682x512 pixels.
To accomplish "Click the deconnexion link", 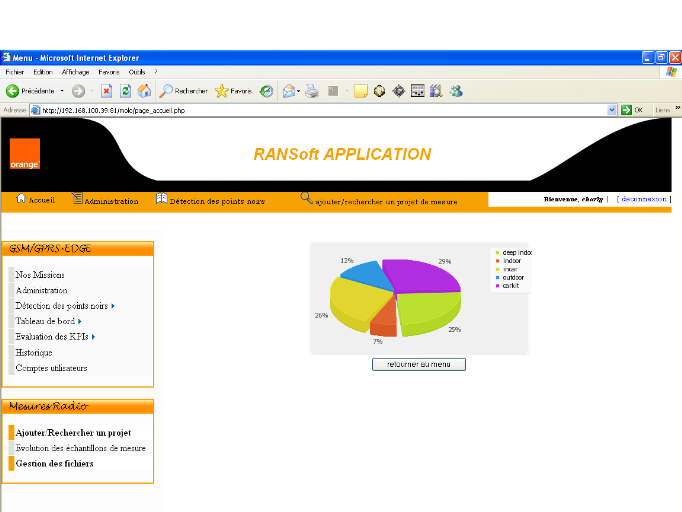I will [x=643, y=199].
